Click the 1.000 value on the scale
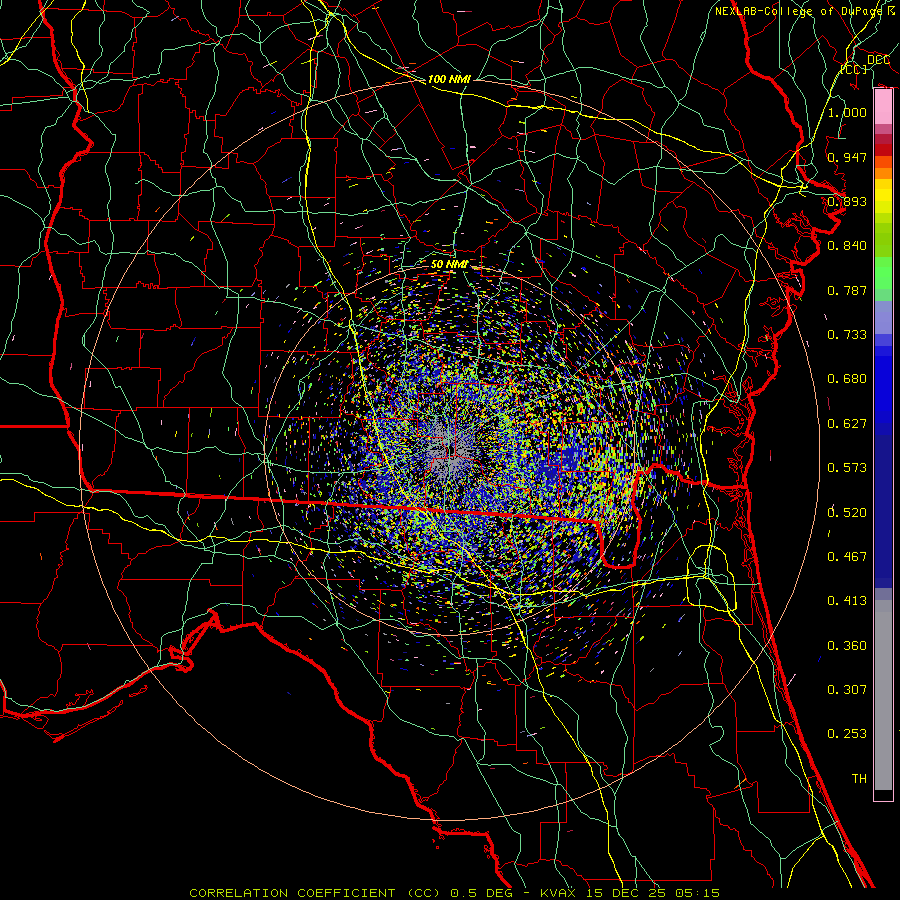 (847, 112)
